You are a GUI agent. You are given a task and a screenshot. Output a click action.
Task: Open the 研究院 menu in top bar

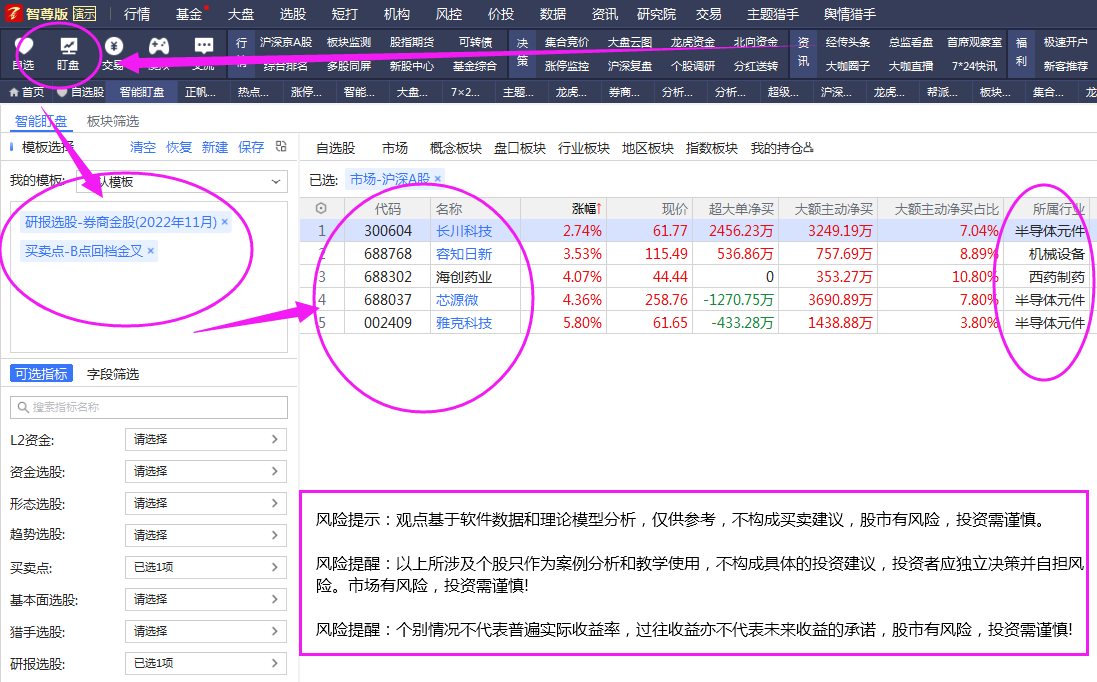pos(656,14)
